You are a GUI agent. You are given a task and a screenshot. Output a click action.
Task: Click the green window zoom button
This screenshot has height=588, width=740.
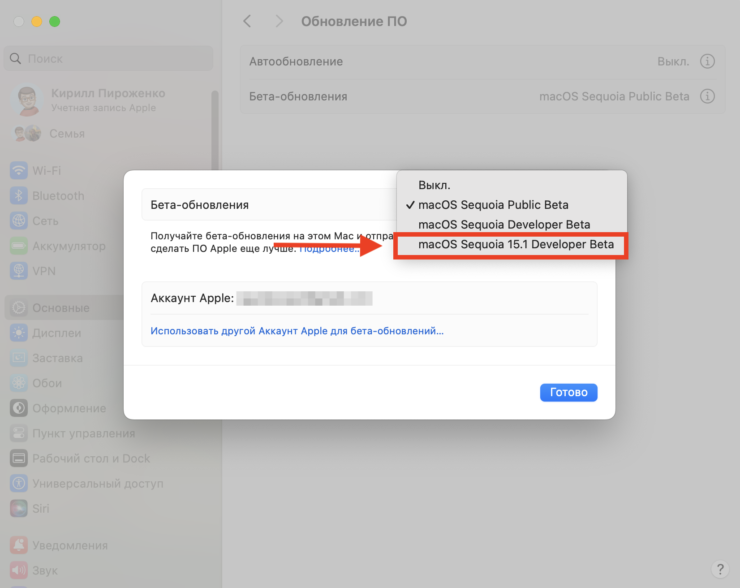point(55,21)
